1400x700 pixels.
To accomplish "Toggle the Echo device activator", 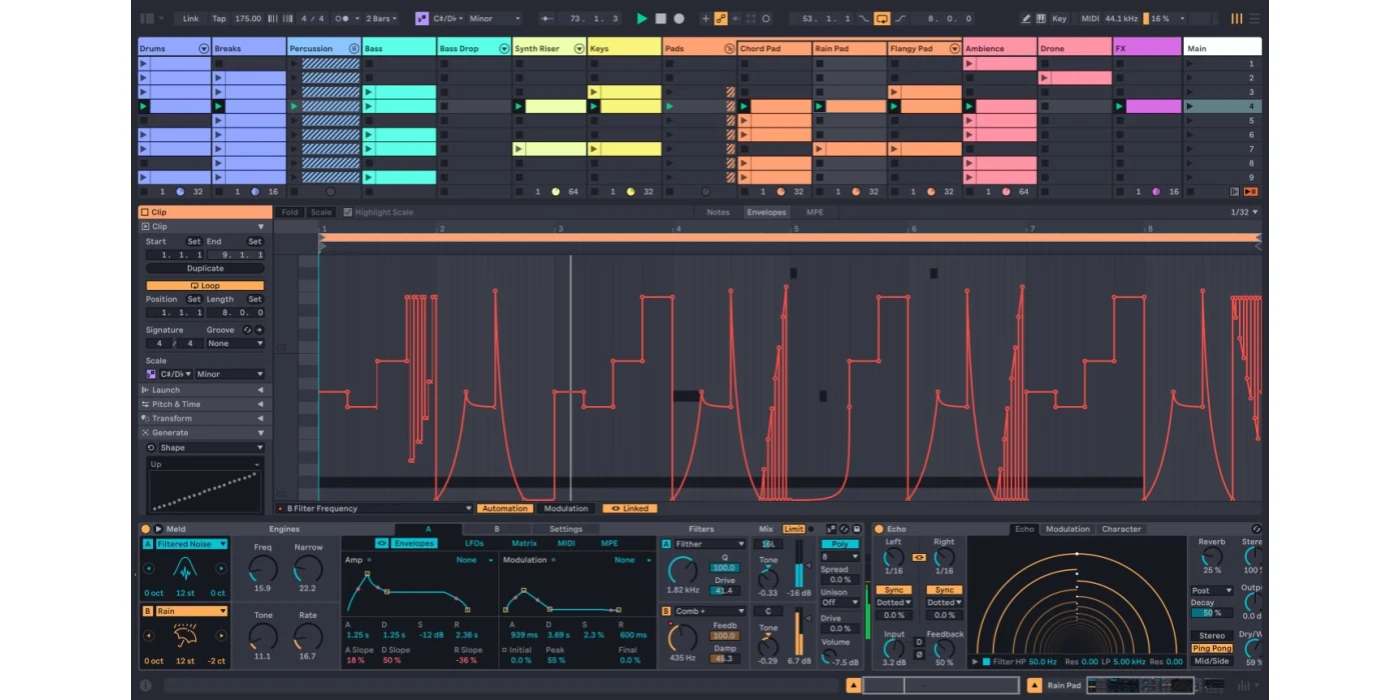I will (x=879, y=529).
